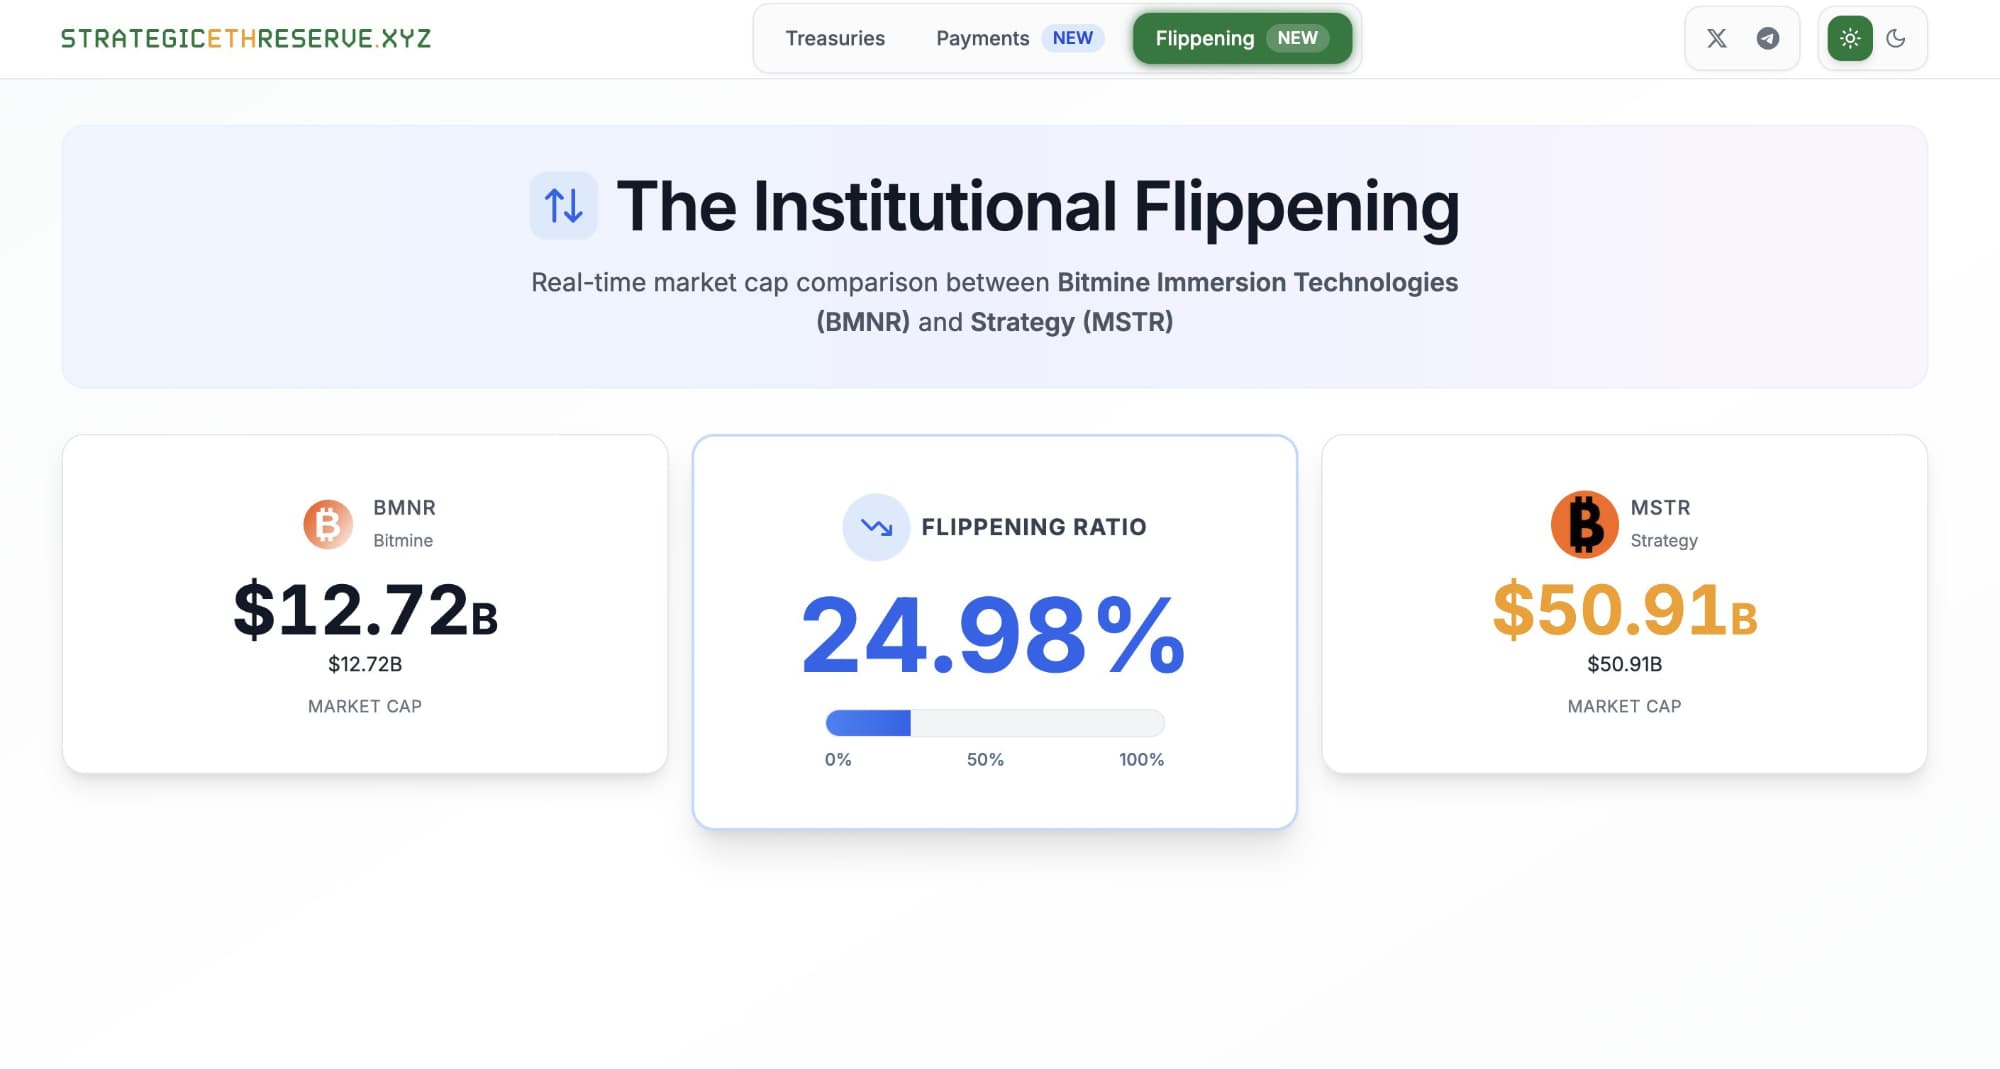Screen dimensions: 2000x1069
Task: Go to the Payments tab
Action: click(x=982, y=38)
